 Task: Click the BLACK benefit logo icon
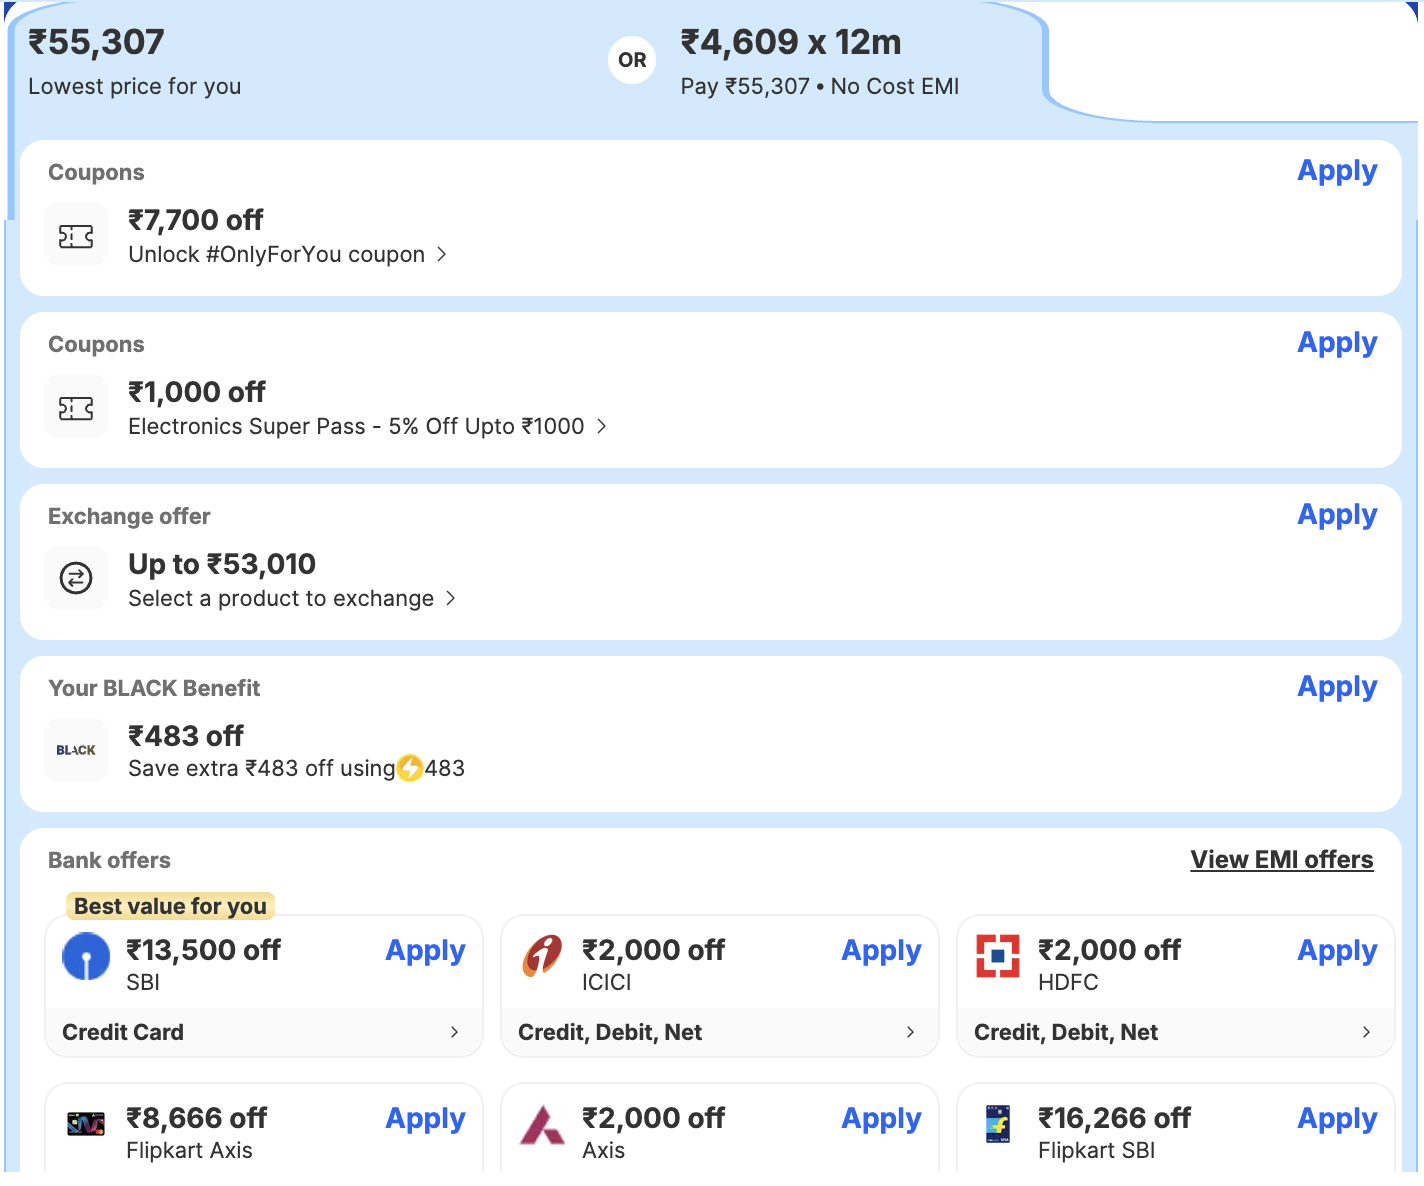click(x=76, y=750)
